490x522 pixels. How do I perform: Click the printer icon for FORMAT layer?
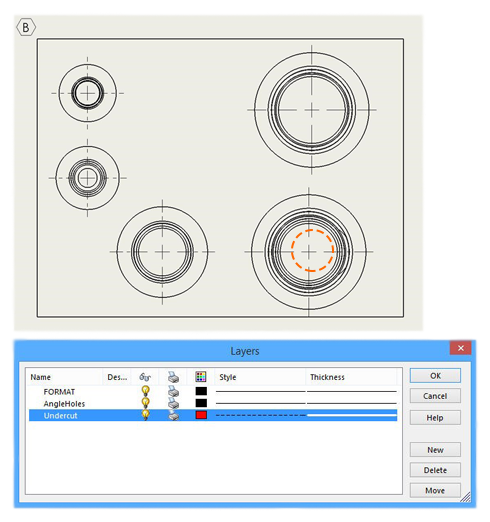(x=173, y=391)
